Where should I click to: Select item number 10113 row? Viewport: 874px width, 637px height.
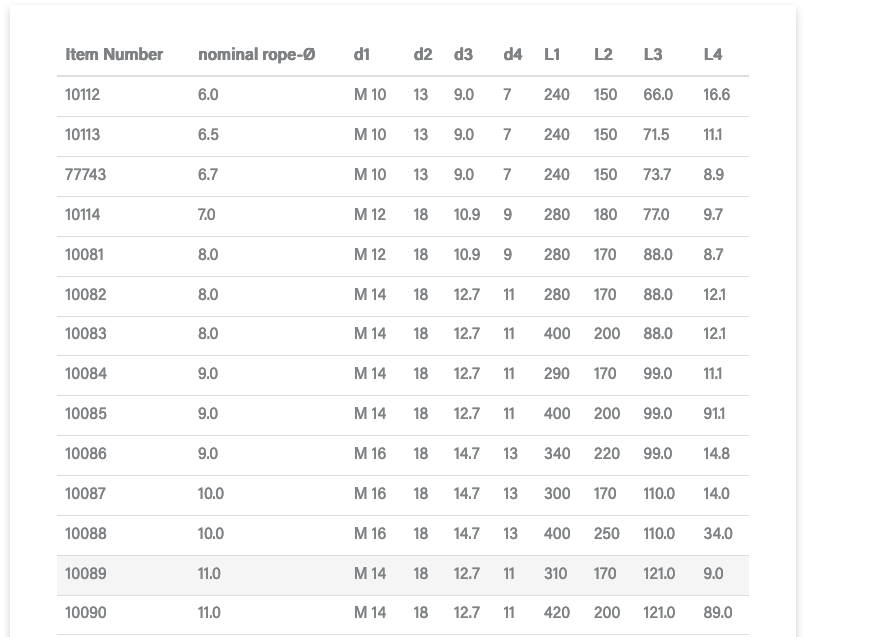pos(402,135)
